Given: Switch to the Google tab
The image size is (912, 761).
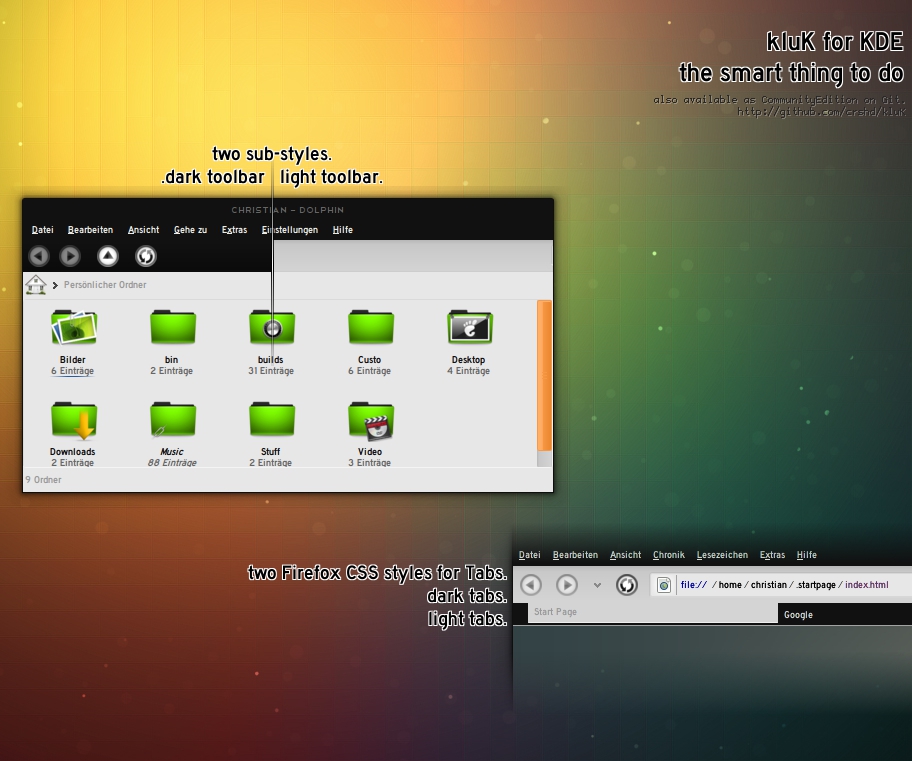Looking at the screenshot, I should [845, 614].
